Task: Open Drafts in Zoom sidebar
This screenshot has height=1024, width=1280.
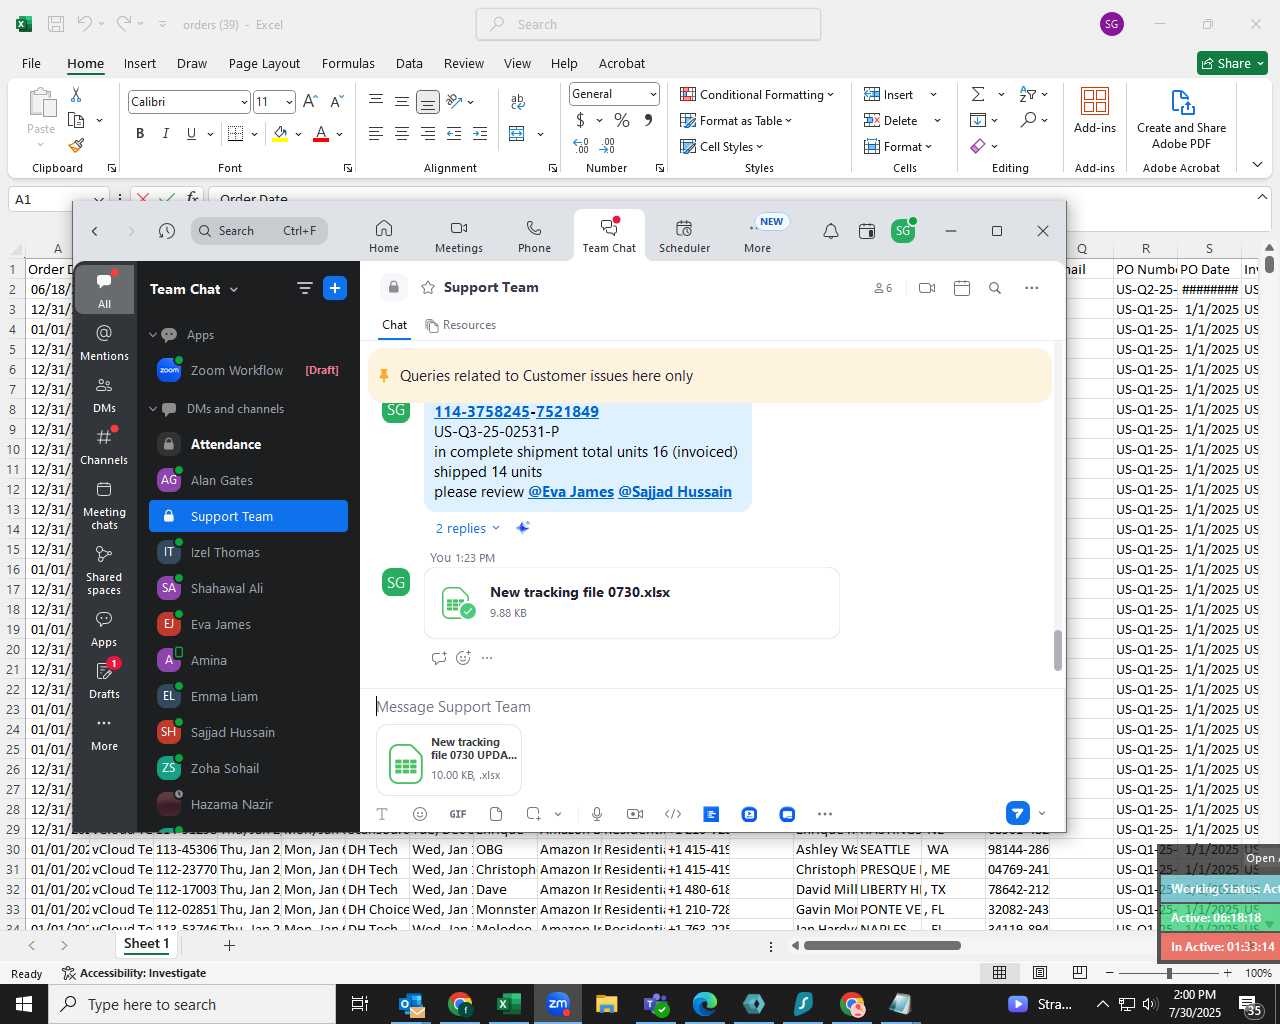Action: (104, 680)
